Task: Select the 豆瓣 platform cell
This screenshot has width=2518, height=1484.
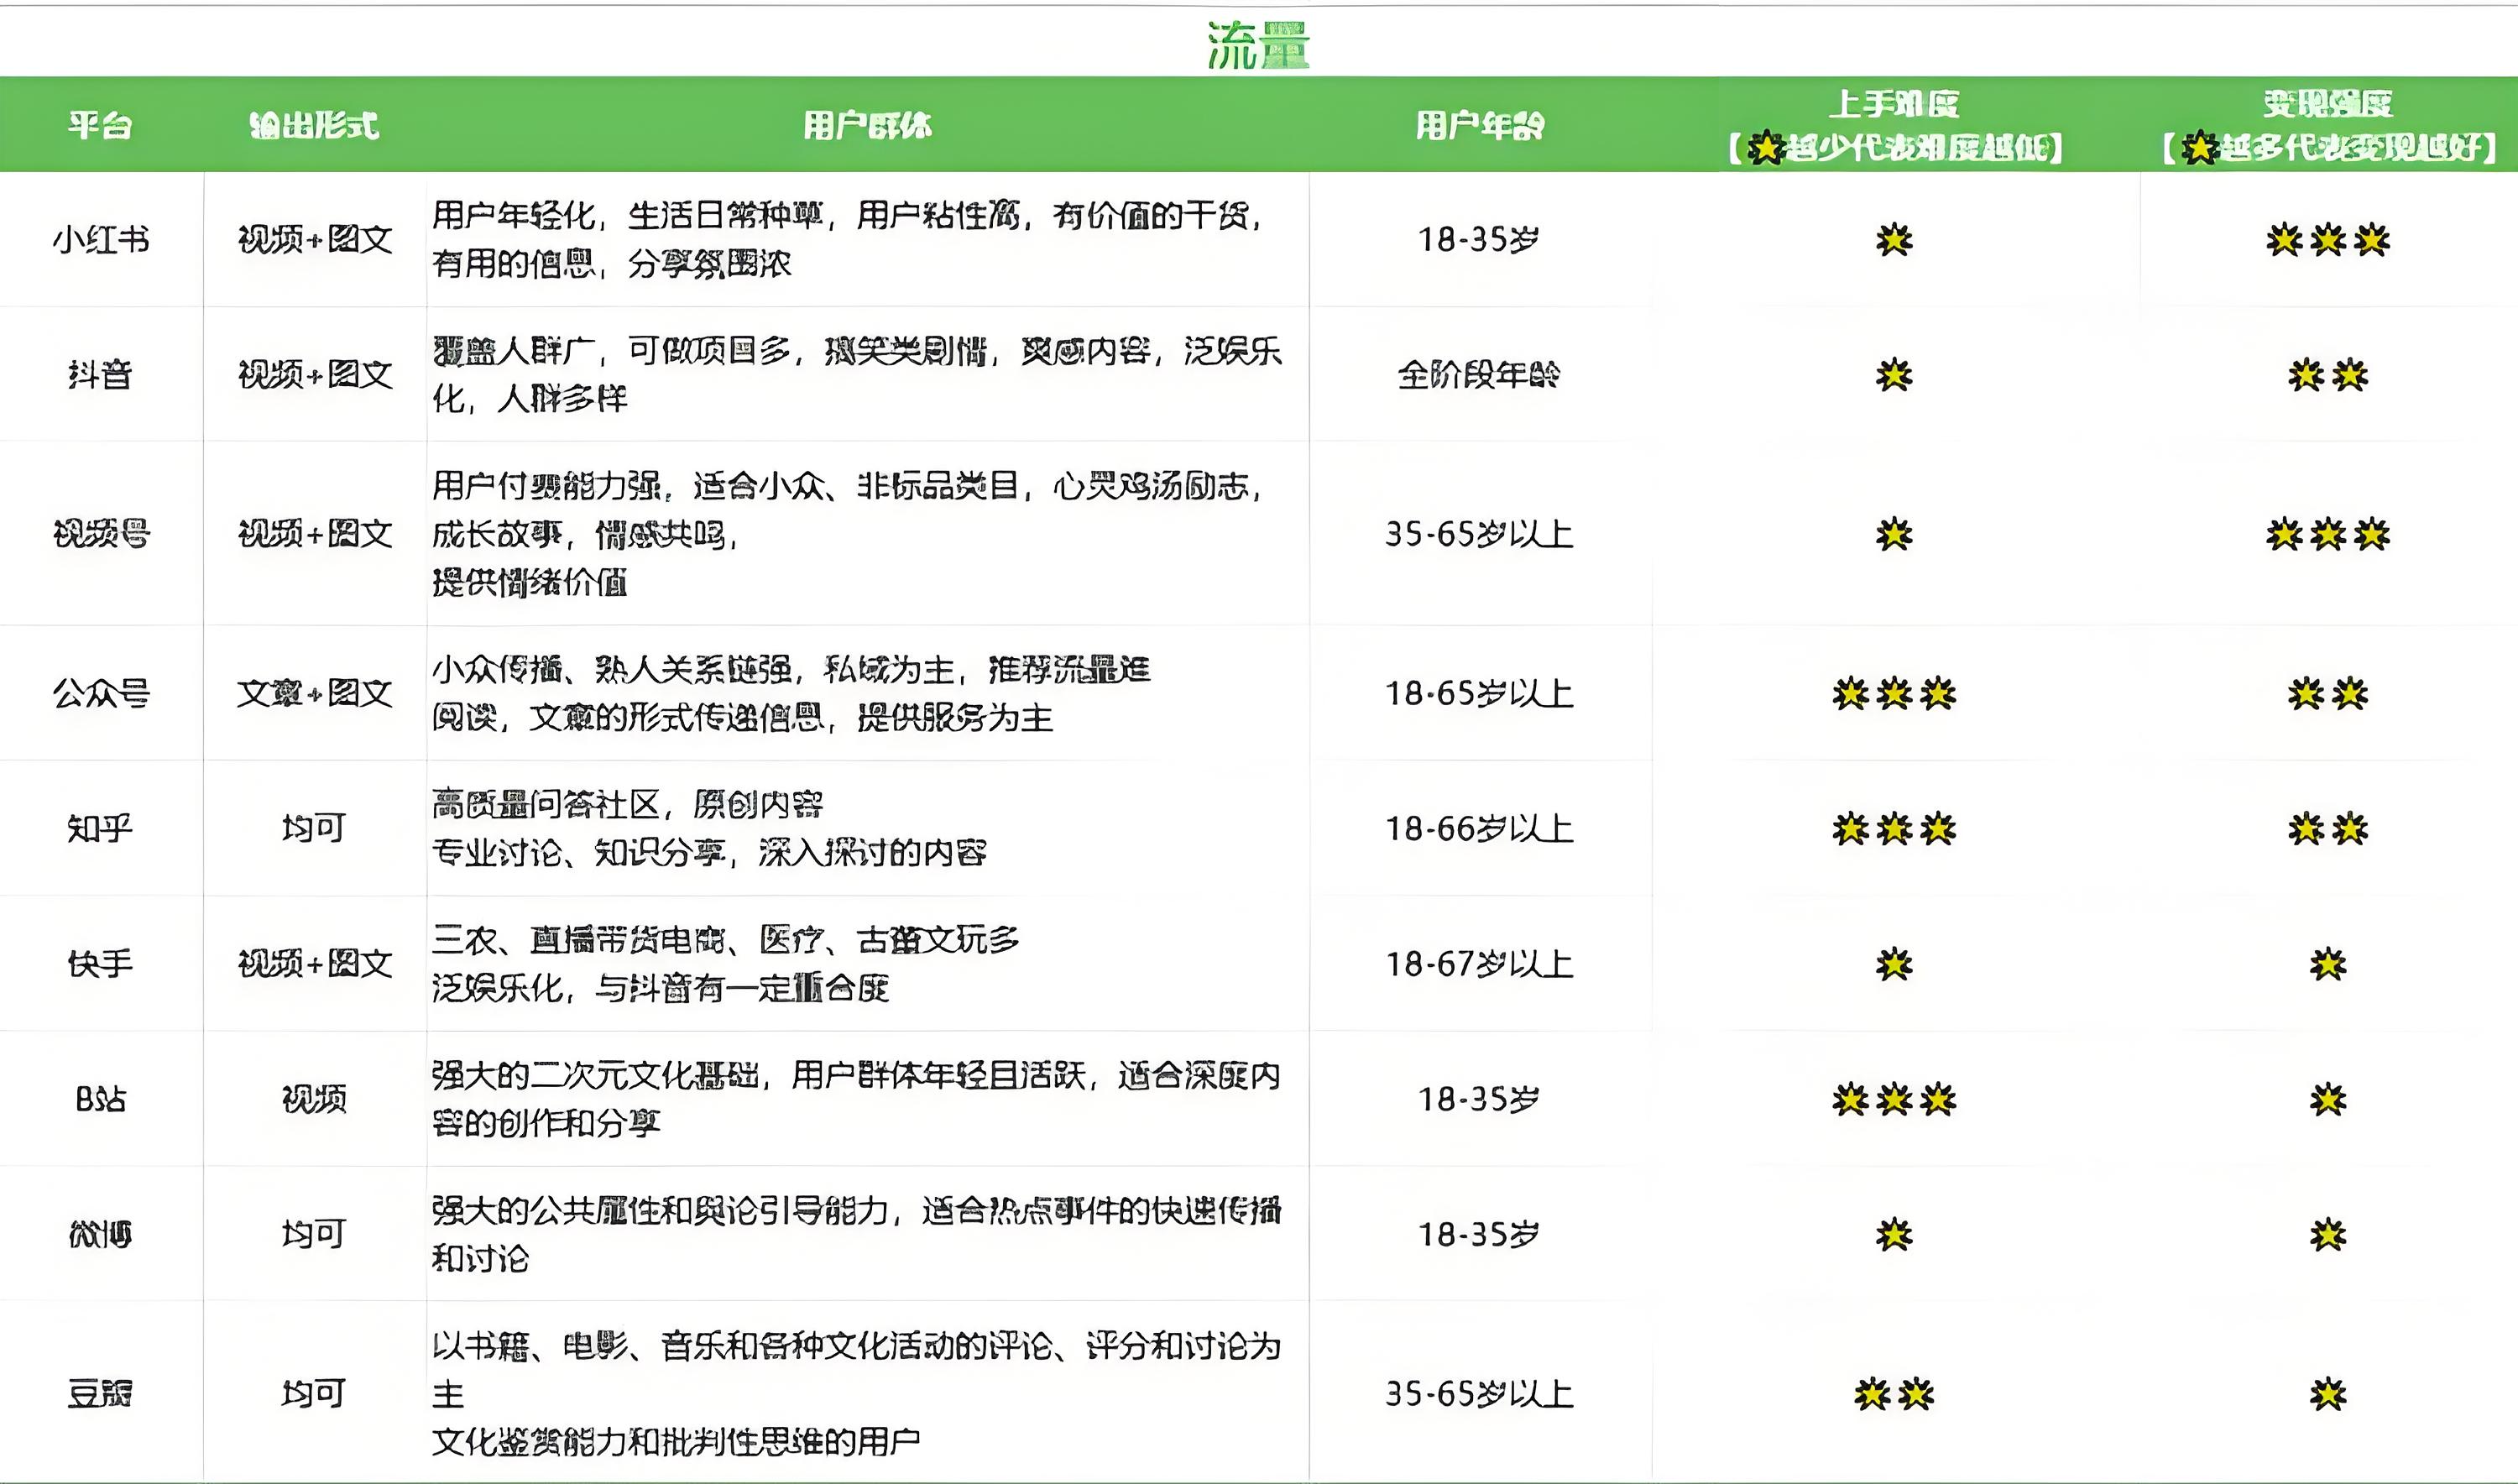Action: pos(100,1393)
